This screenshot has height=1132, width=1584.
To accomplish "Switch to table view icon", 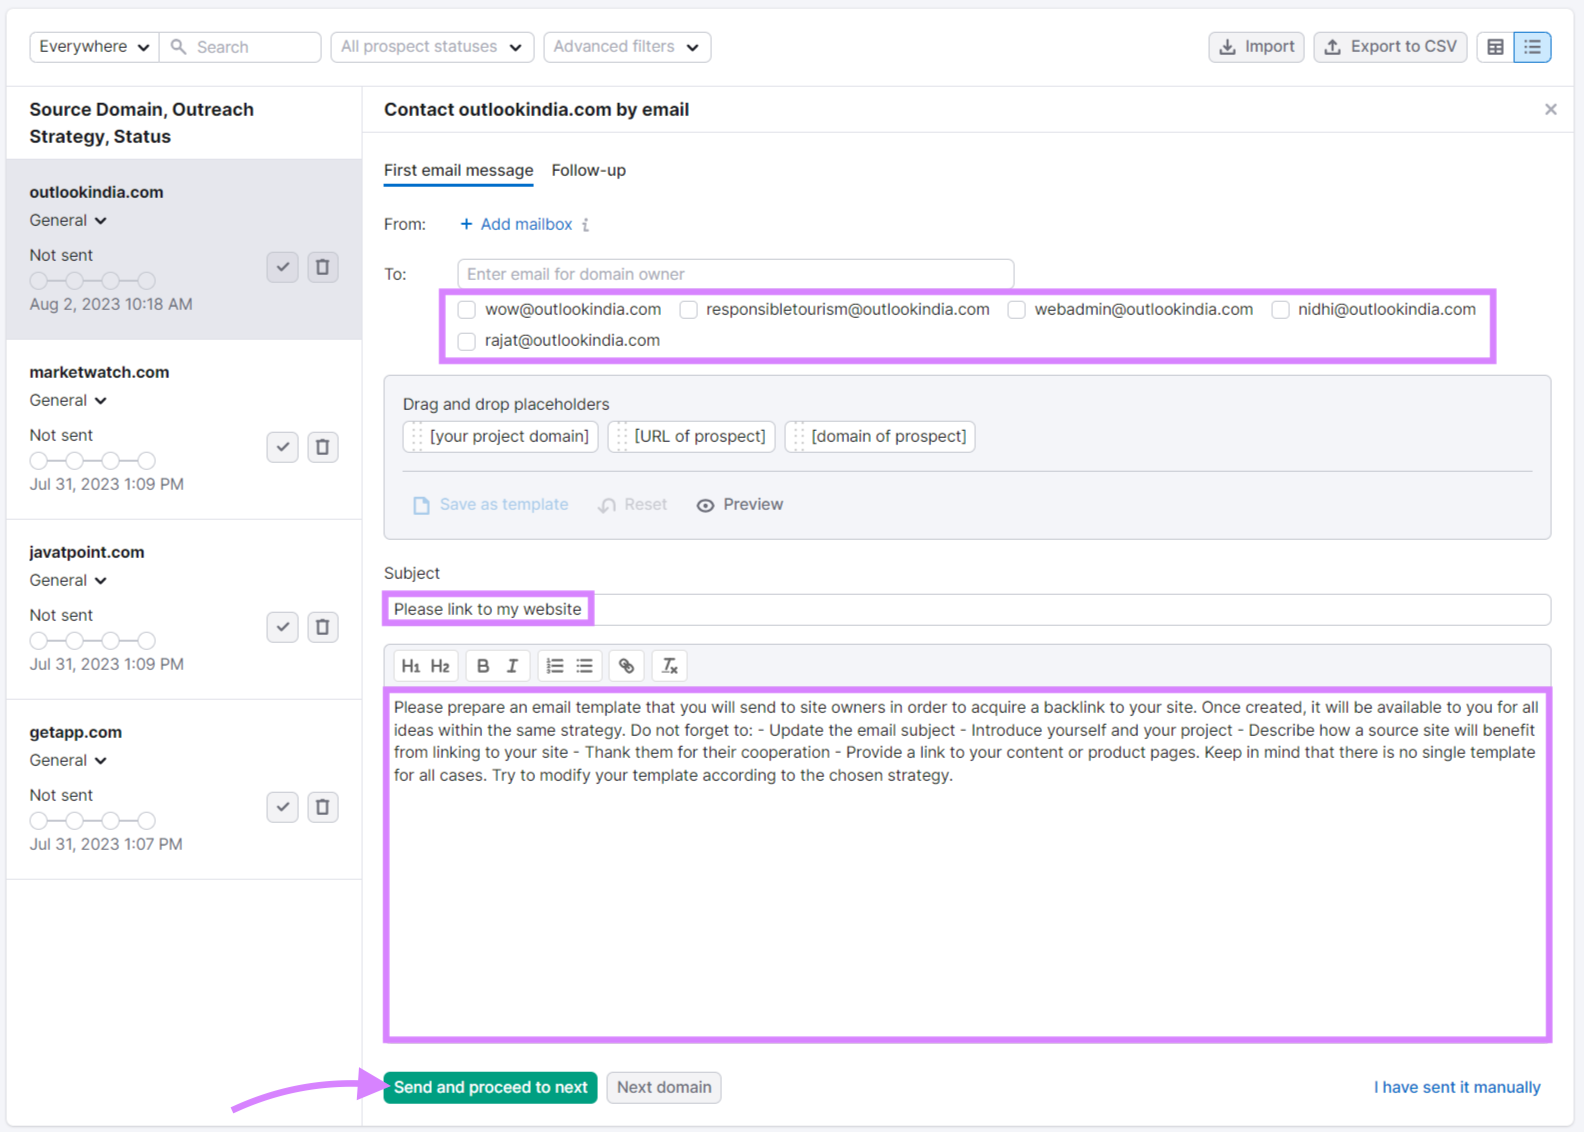I will click(x=1495, y=47).
